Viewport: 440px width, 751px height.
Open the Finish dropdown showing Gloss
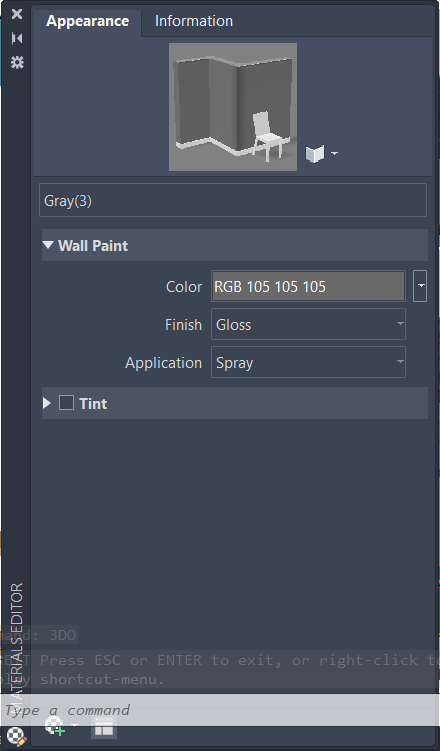tap(308, 324)
